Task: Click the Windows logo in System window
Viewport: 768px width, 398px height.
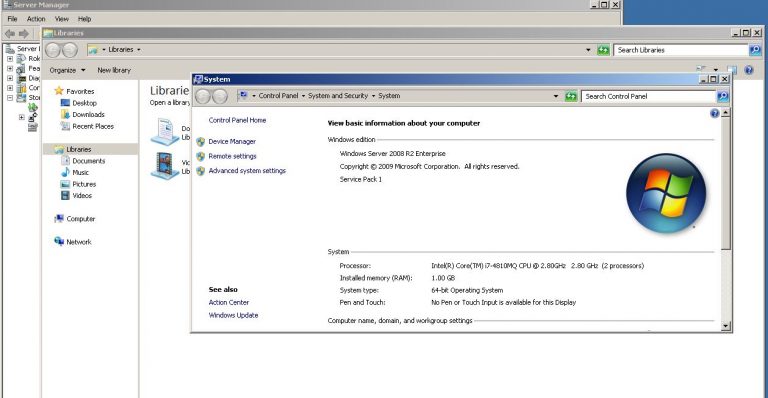Action: click(x=666, y=193)
